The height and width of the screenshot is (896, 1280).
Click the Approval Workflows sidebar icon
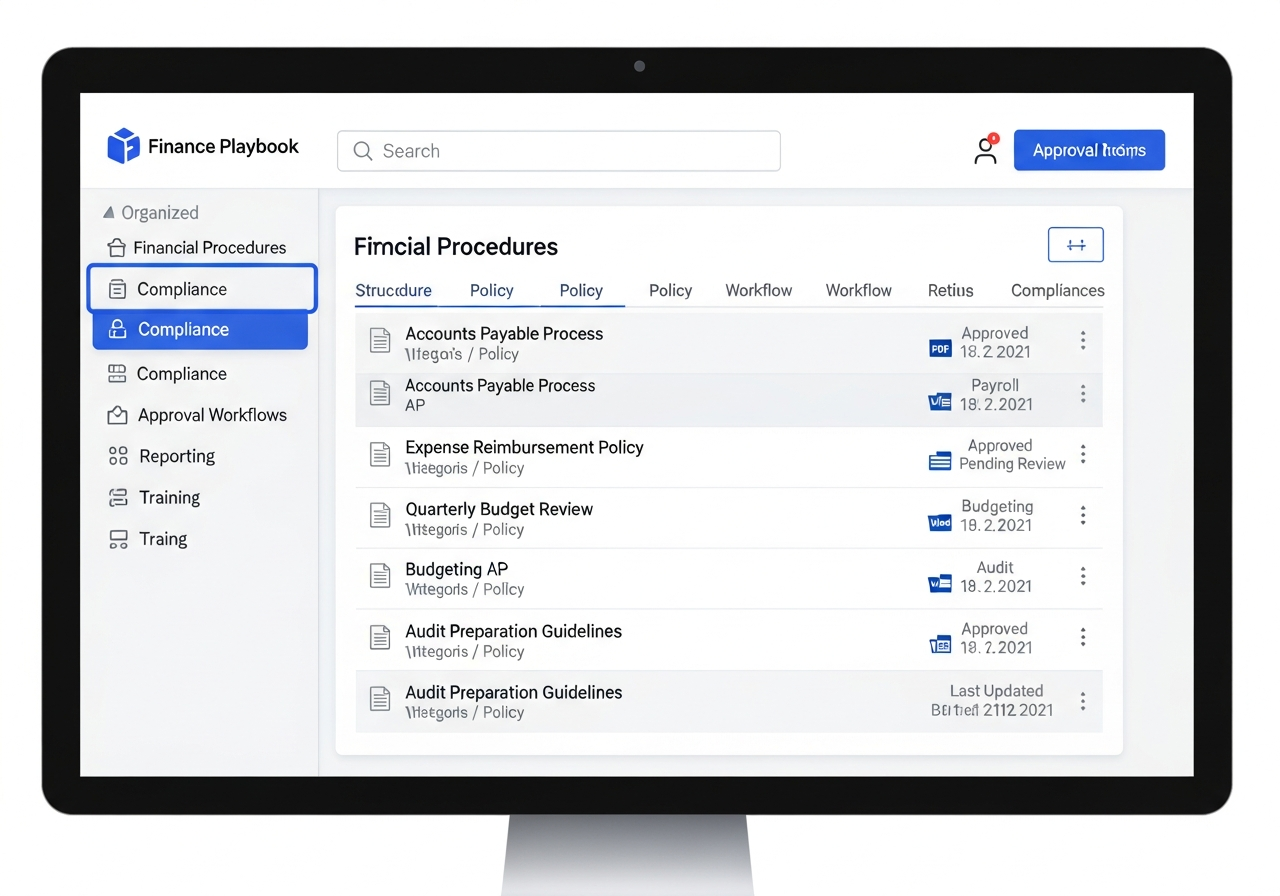118,415
